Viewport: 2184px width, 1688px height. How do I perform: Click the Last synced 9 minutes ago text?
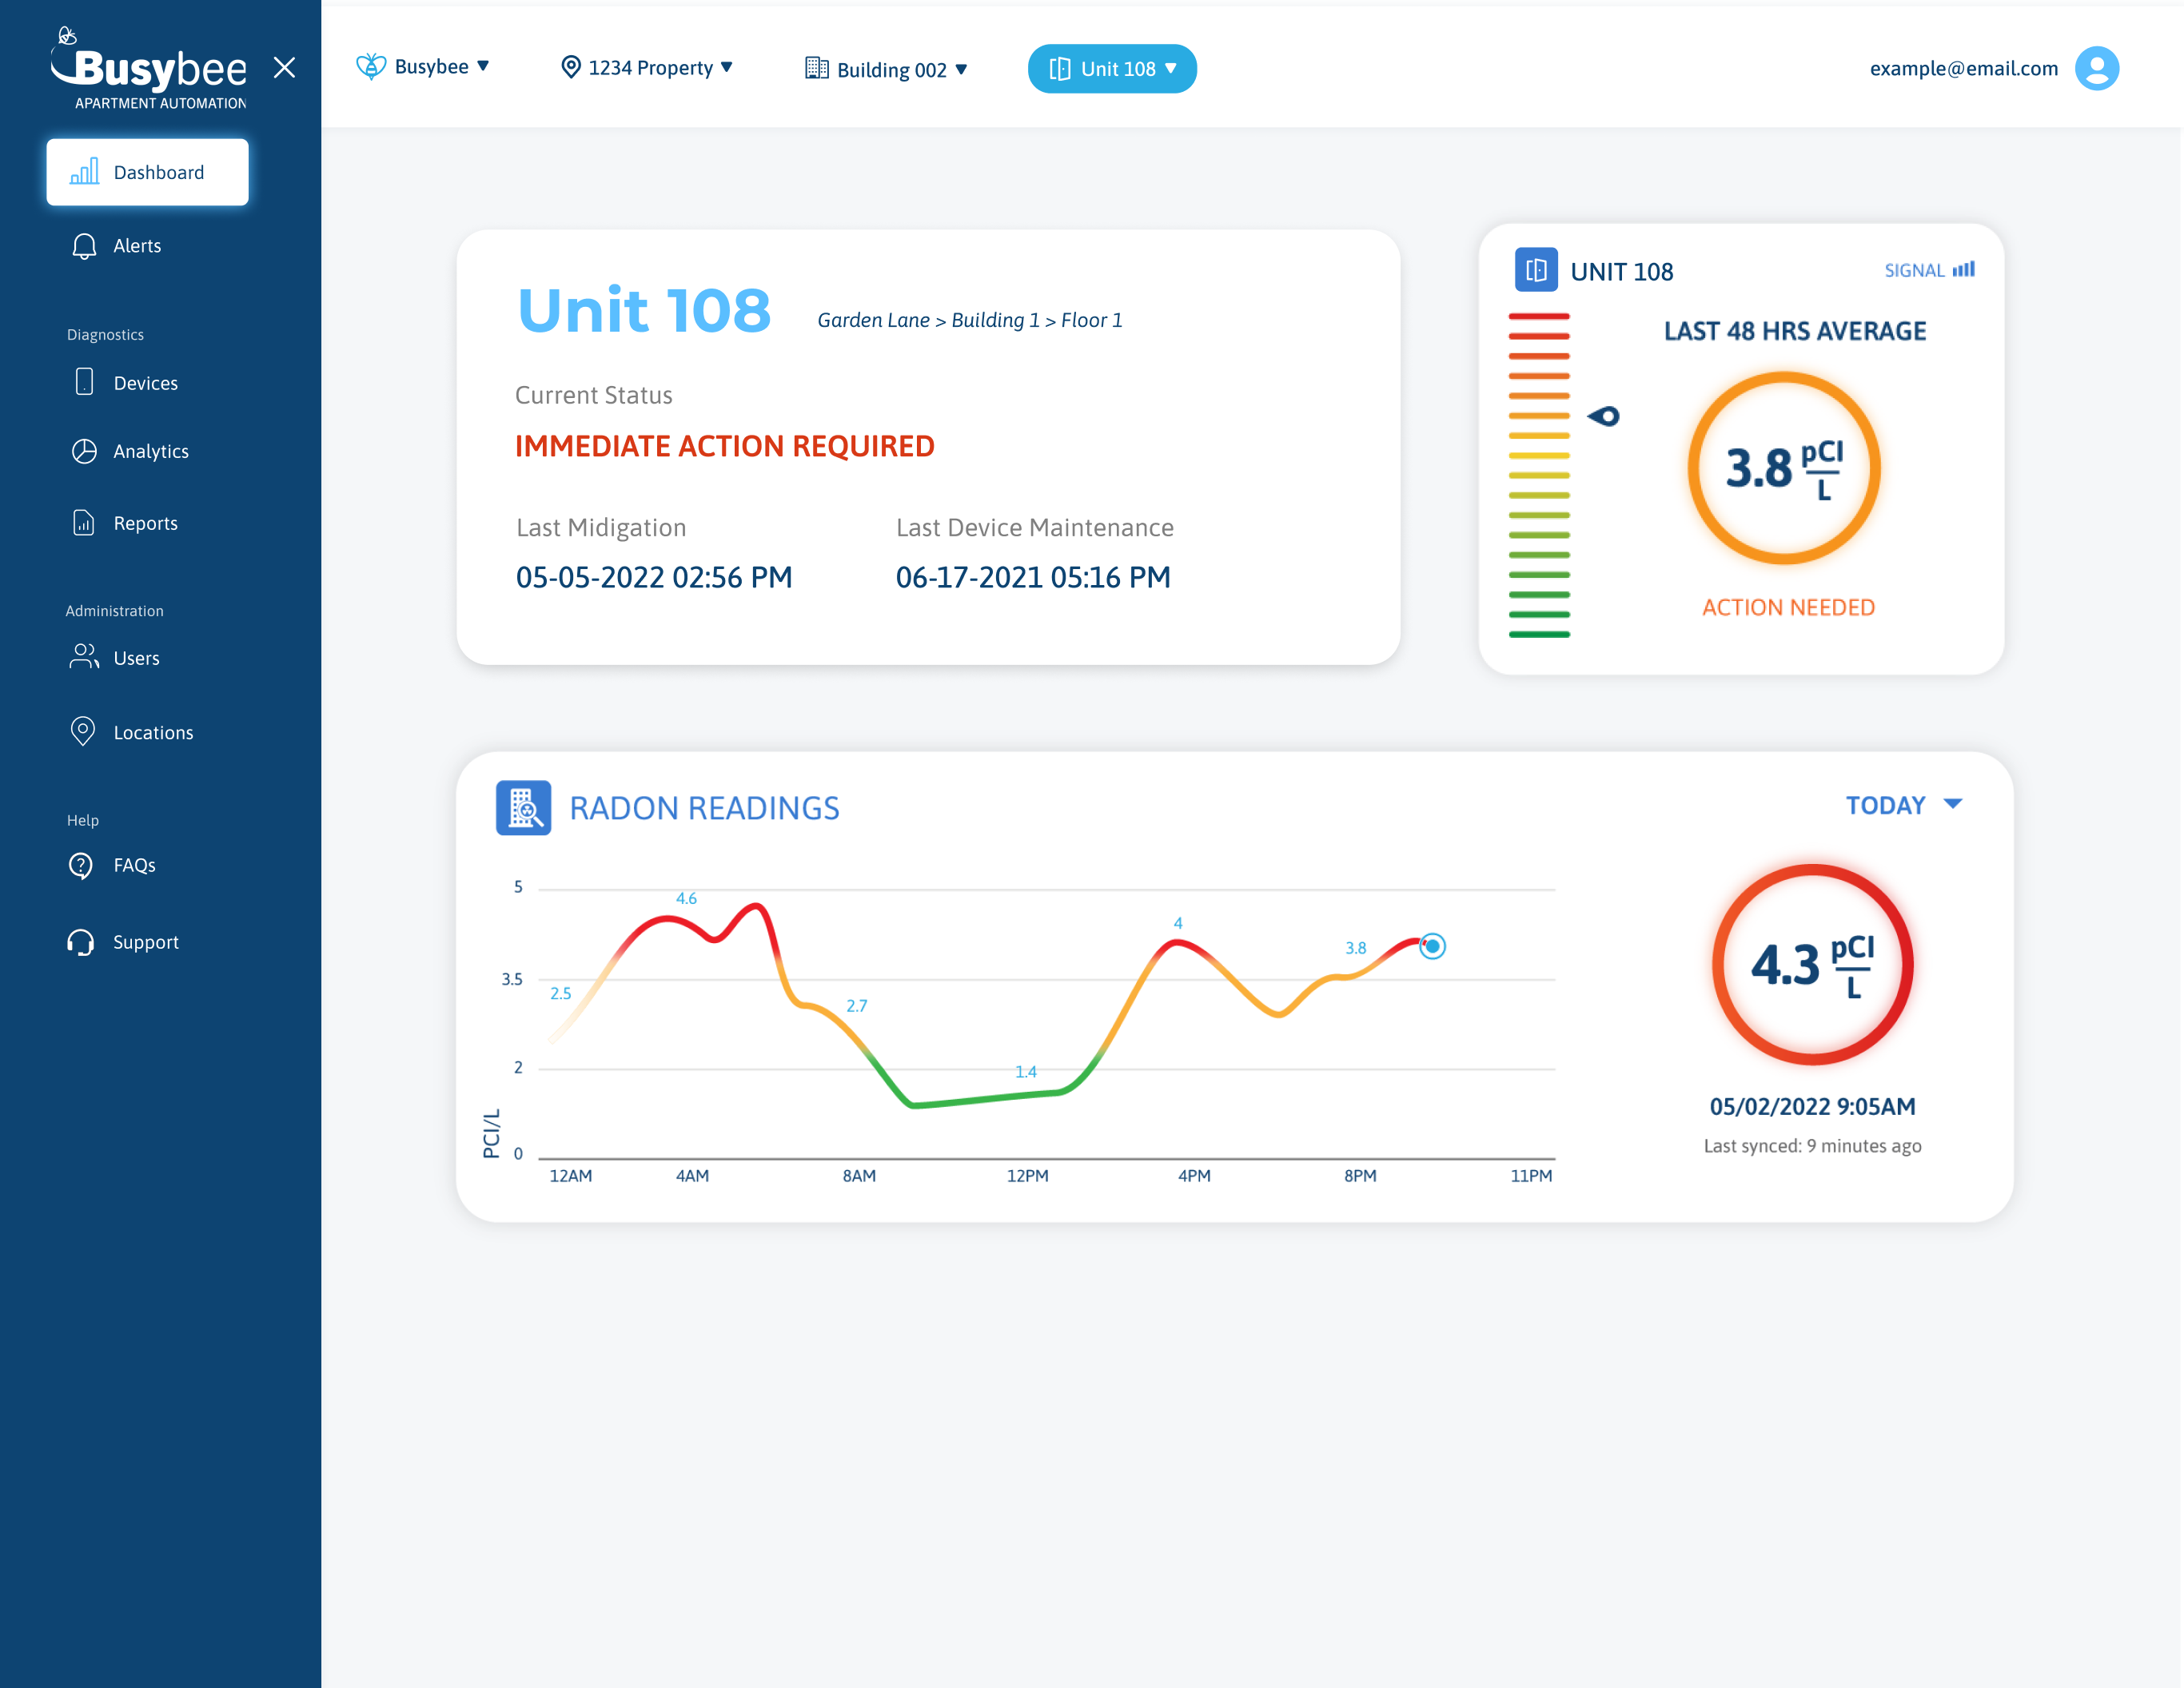[1812, 1146]
